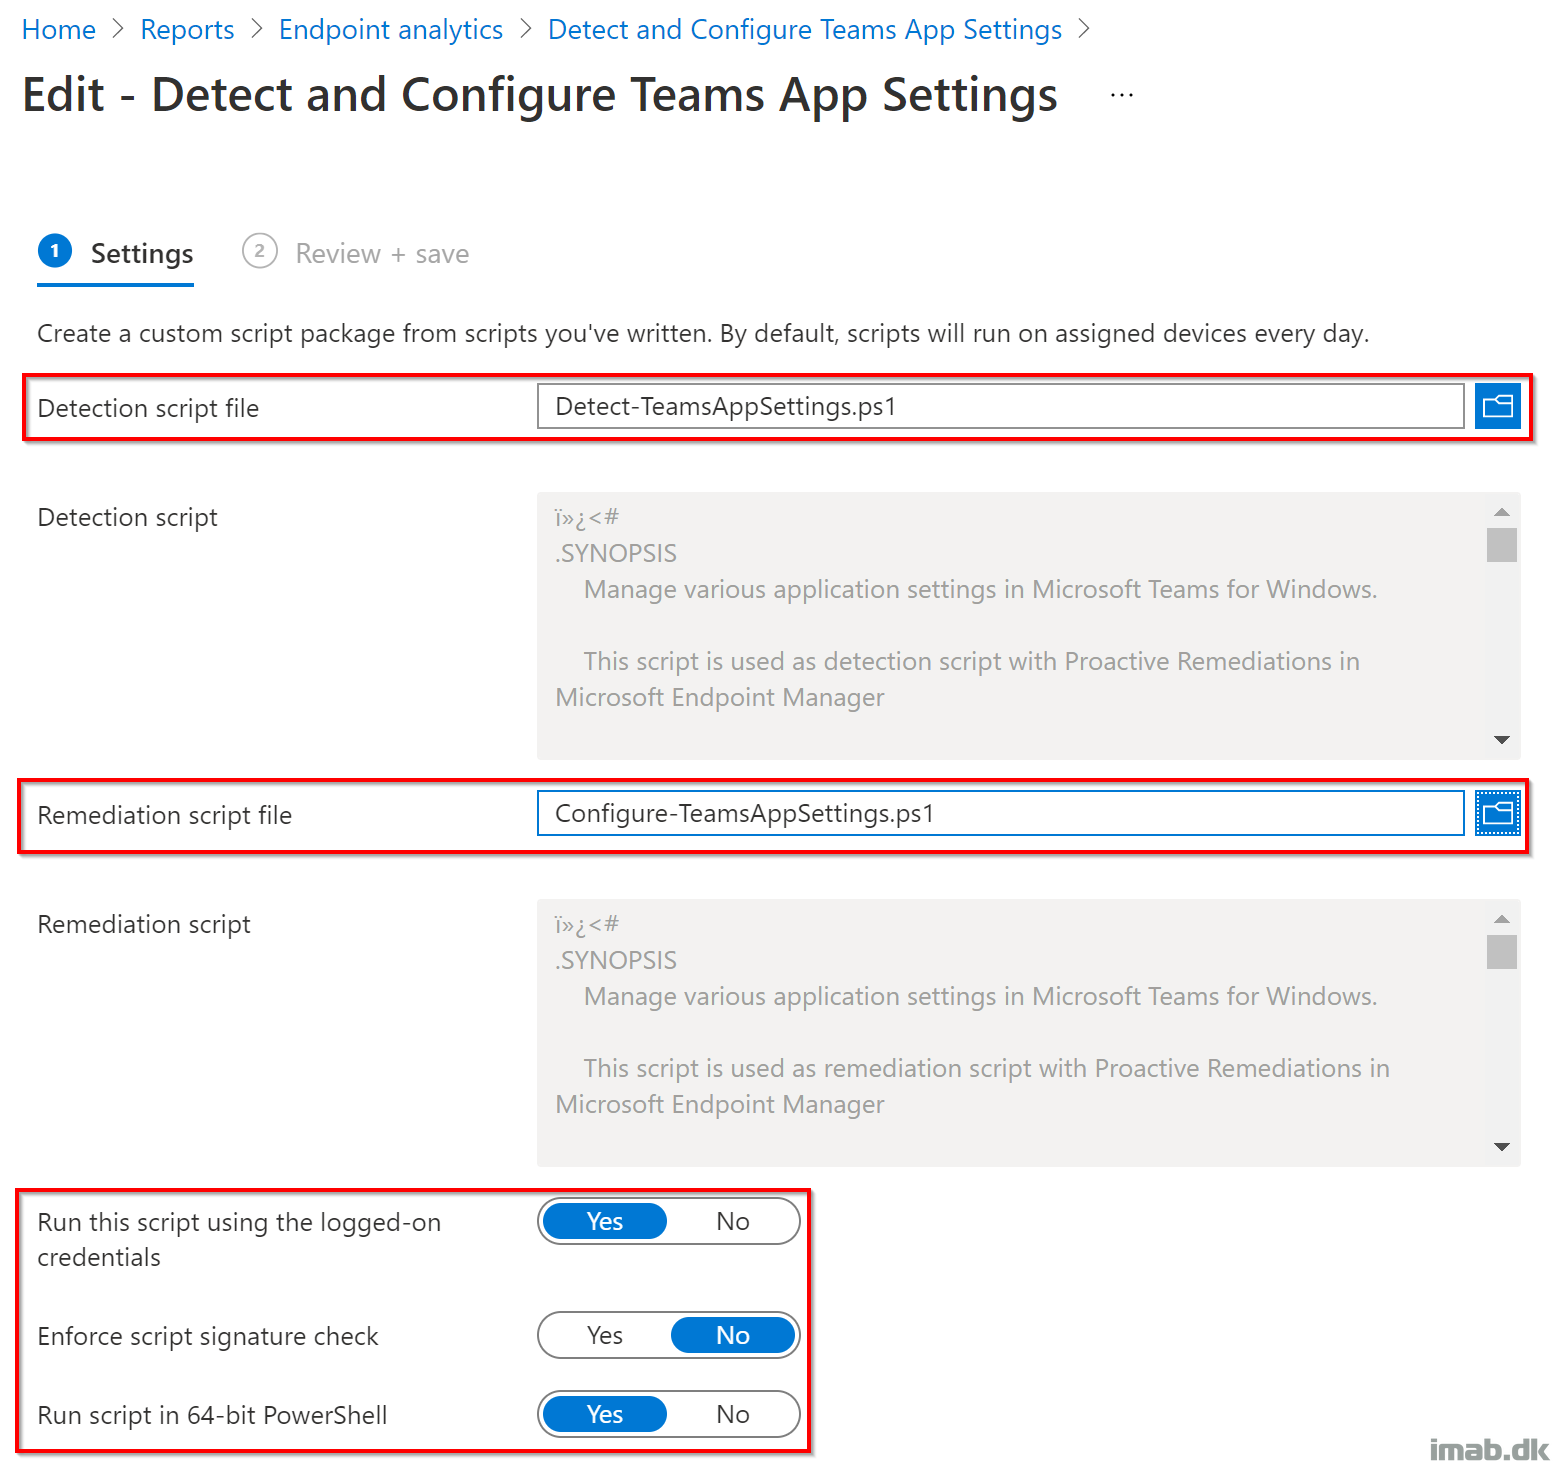
Task: Click the Detection script scrollbar thumb
Action: point(1501,545)
